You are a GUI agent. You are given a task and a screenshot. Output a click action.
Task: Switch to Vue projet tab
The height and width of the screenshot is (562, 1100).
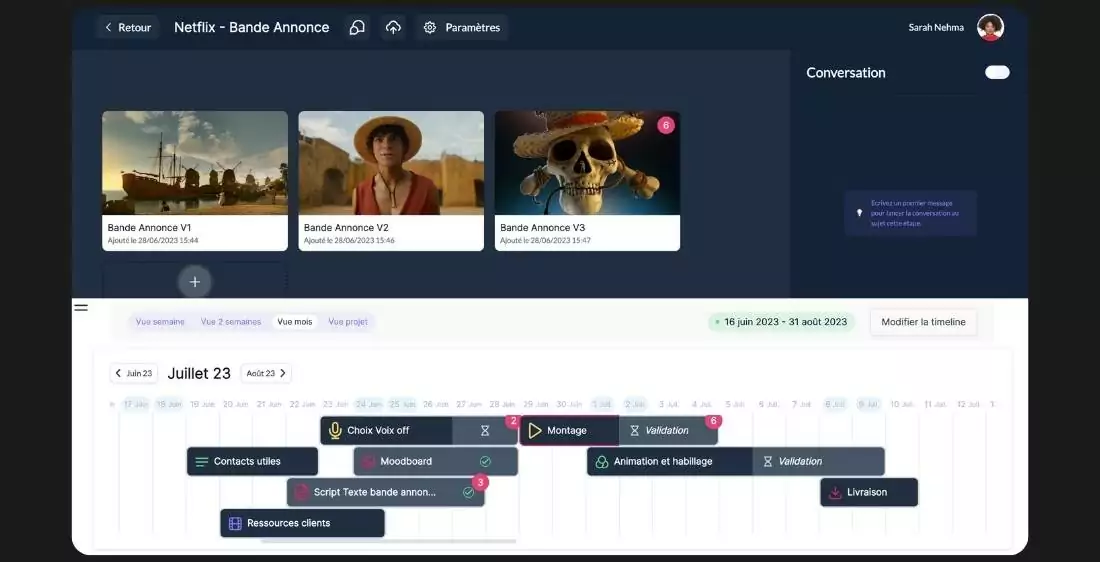[x=348, y=322]
